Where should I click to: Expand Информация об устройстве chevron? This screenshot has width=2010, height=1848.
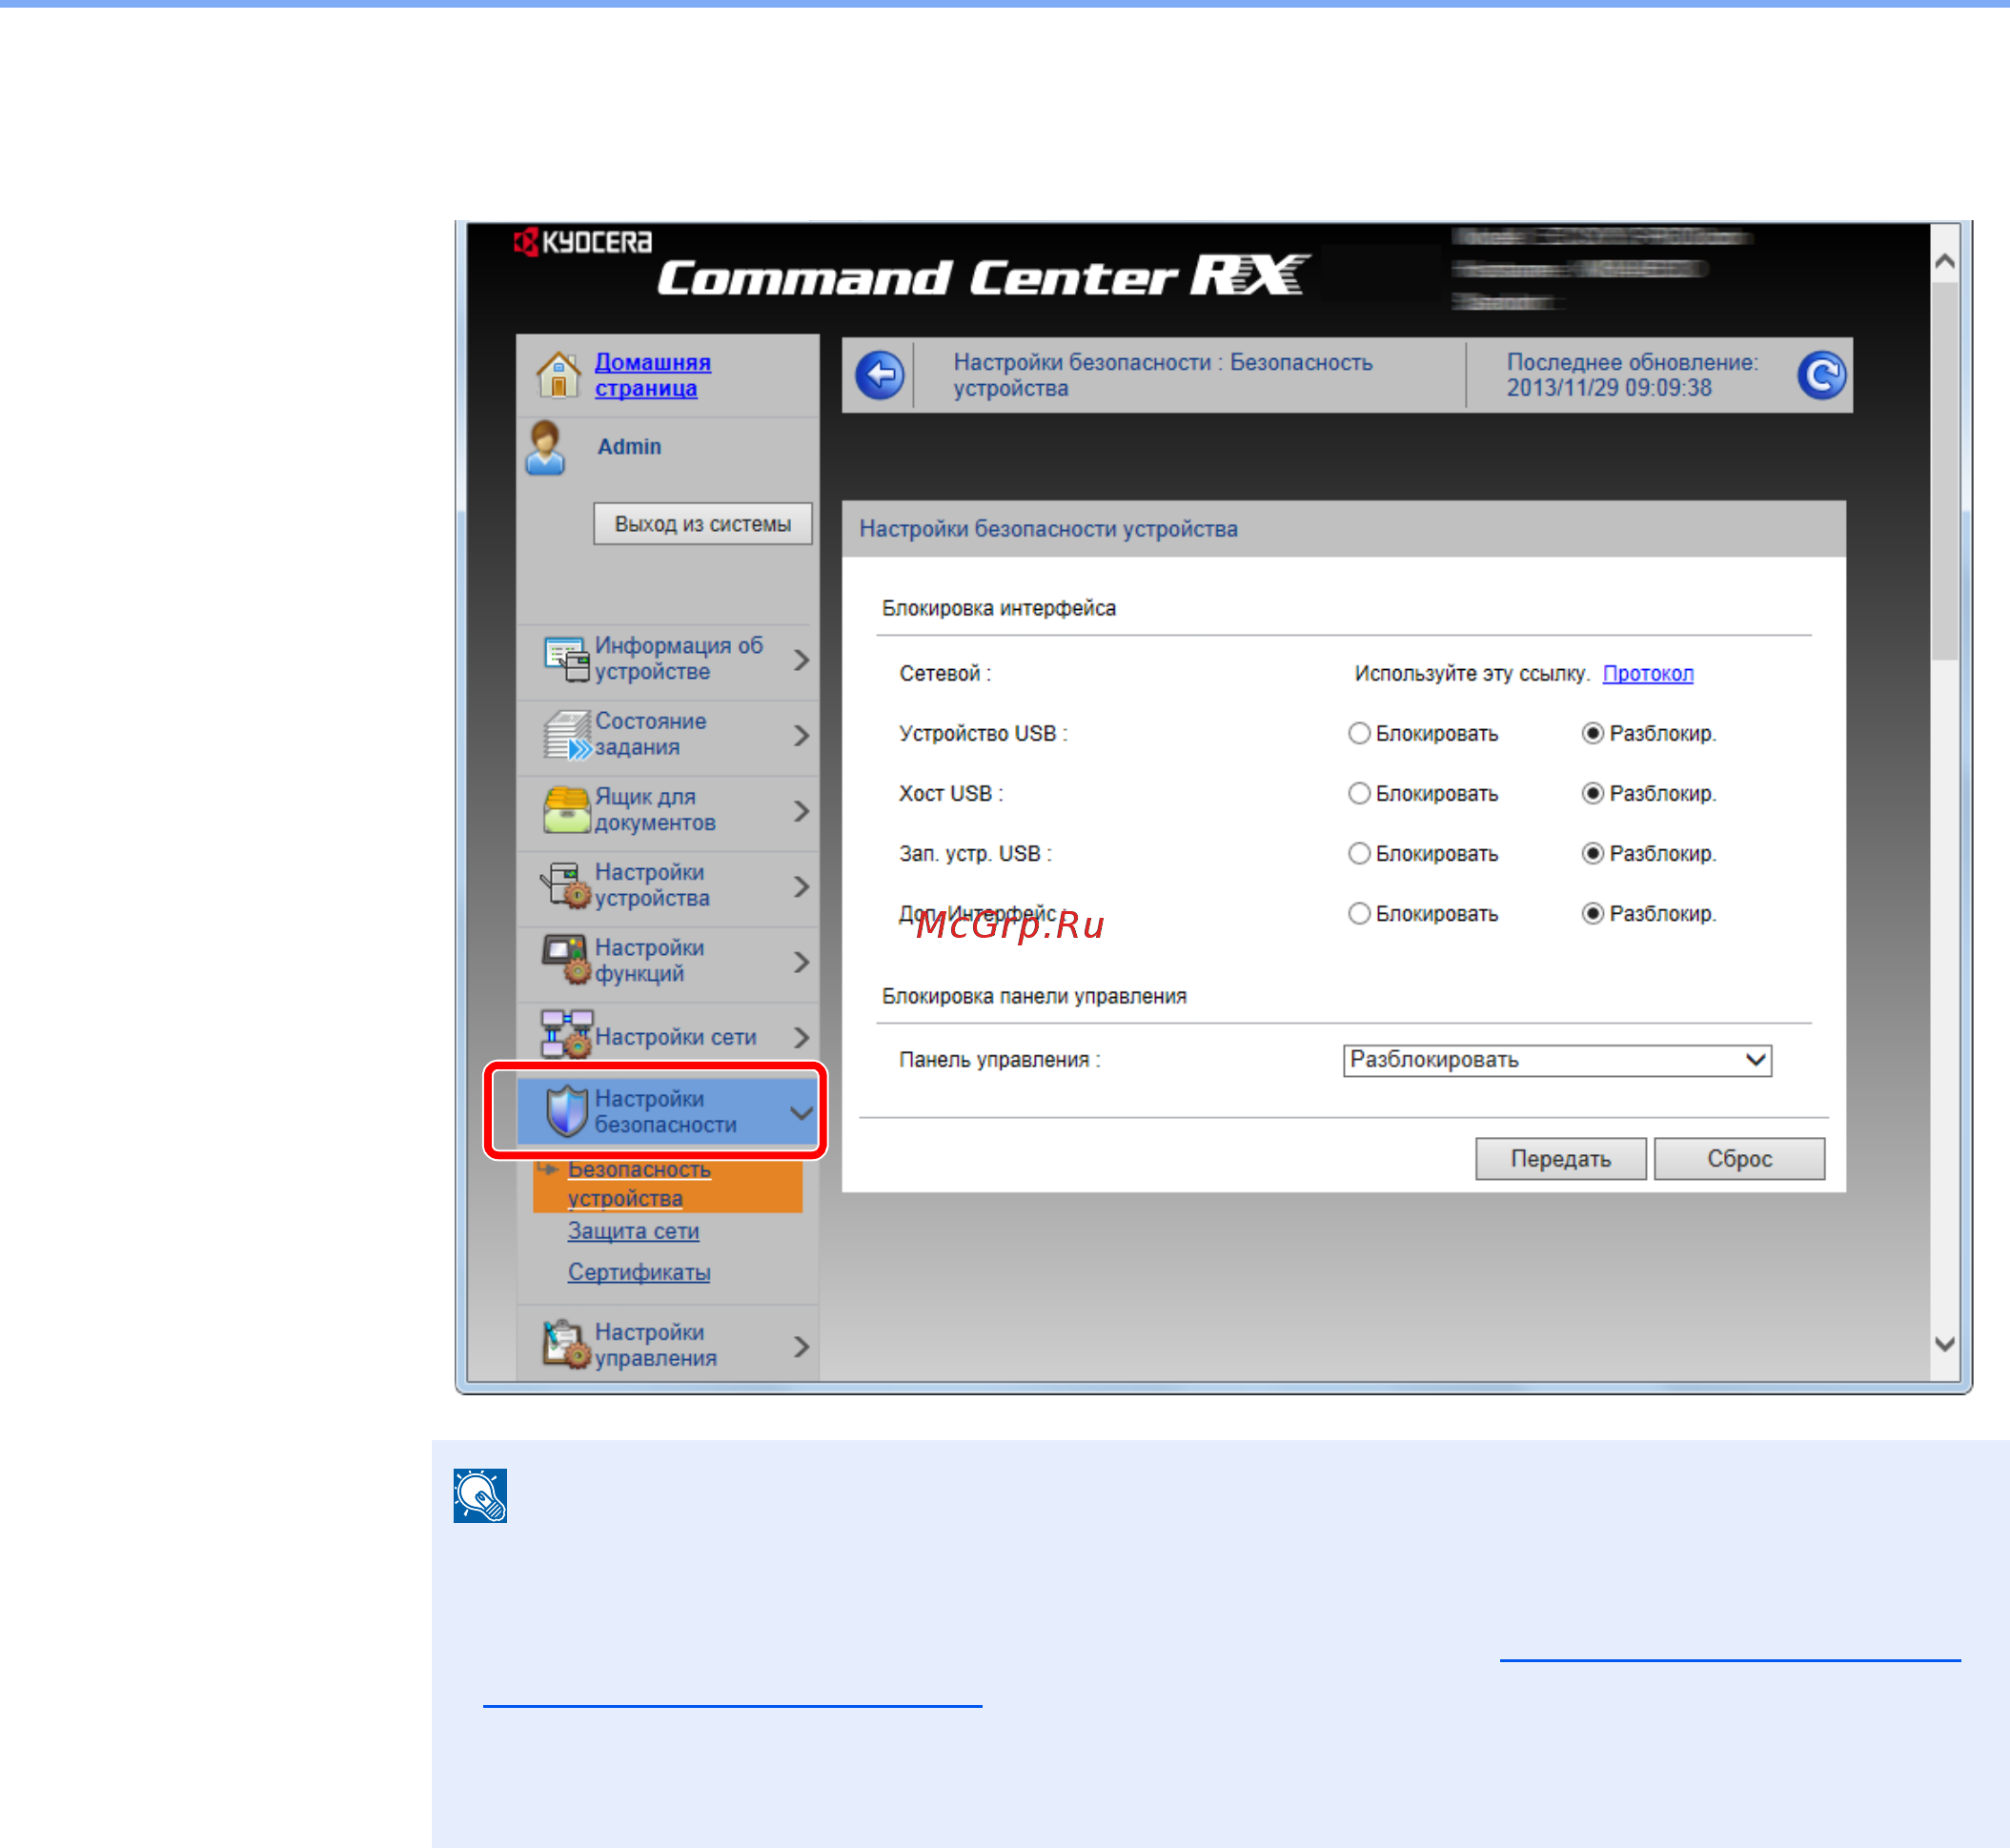(x=801, y=660)
